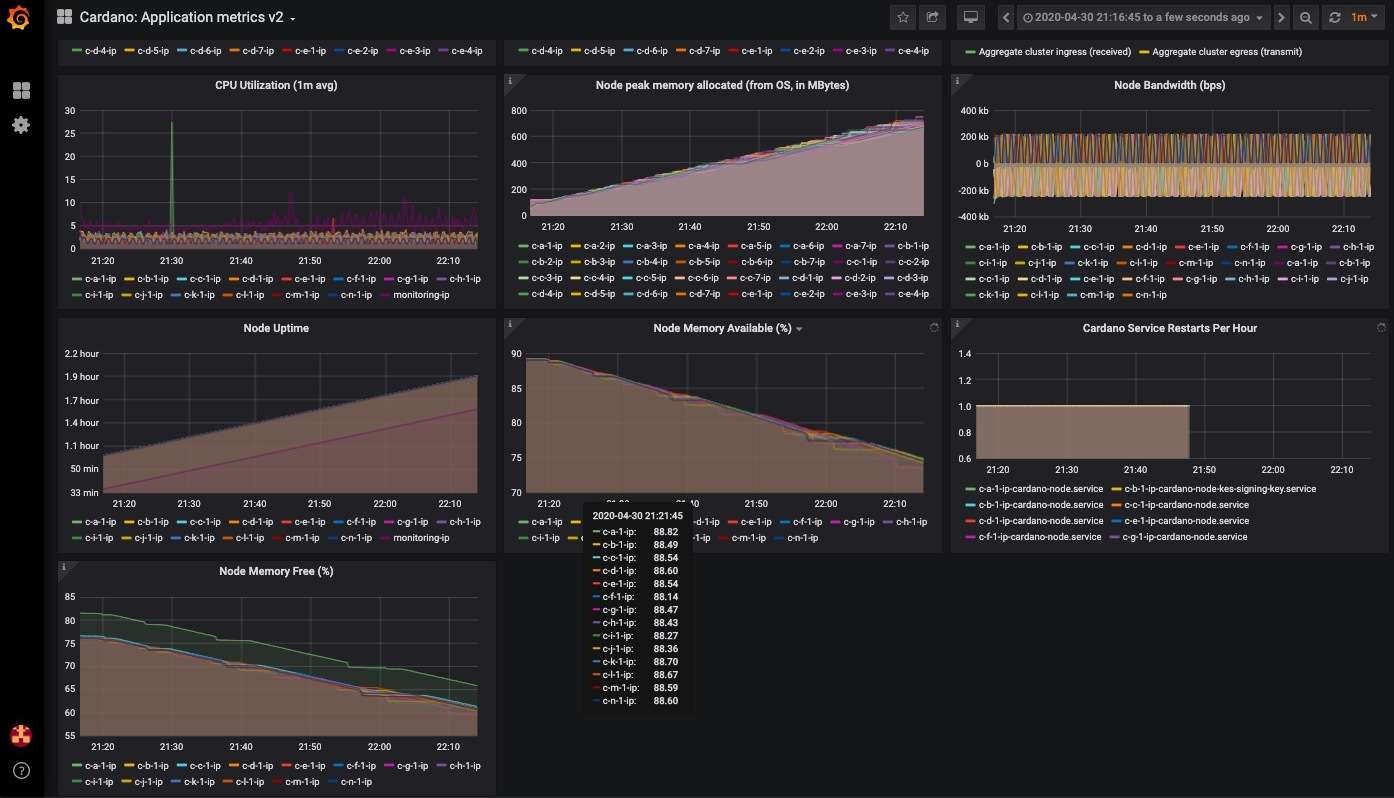Show info icon on Node Memory Available panel

tap(511, 324)
